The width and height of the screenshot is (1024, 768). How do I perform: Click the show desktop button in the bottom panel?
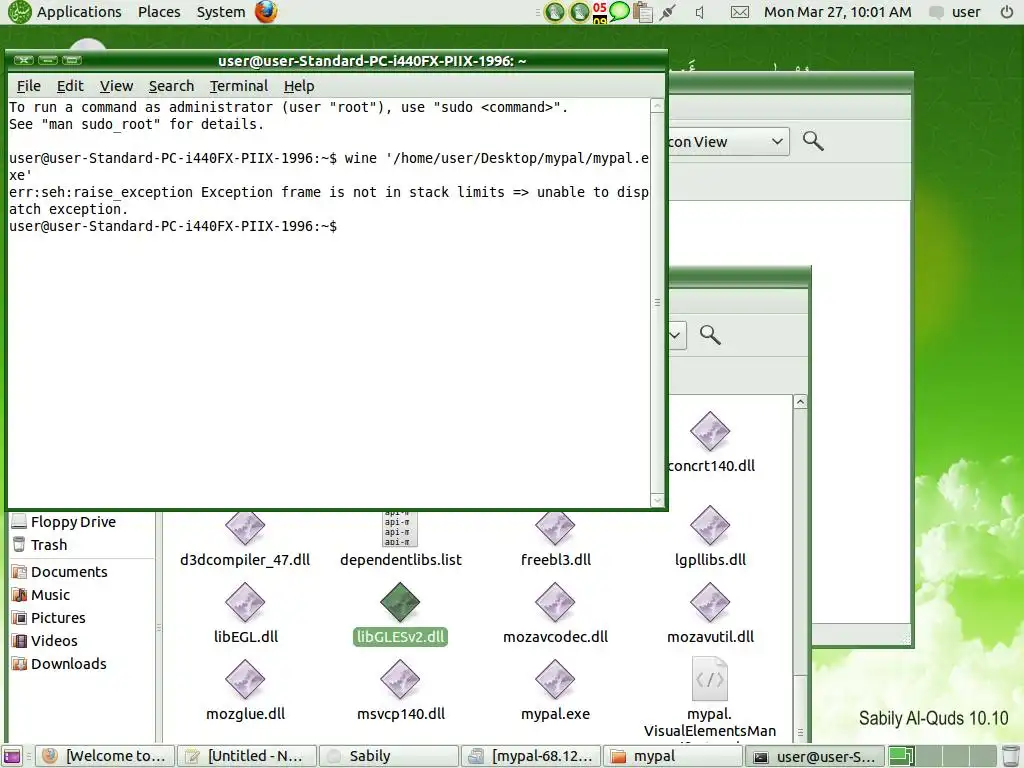(x=12, y=756)
